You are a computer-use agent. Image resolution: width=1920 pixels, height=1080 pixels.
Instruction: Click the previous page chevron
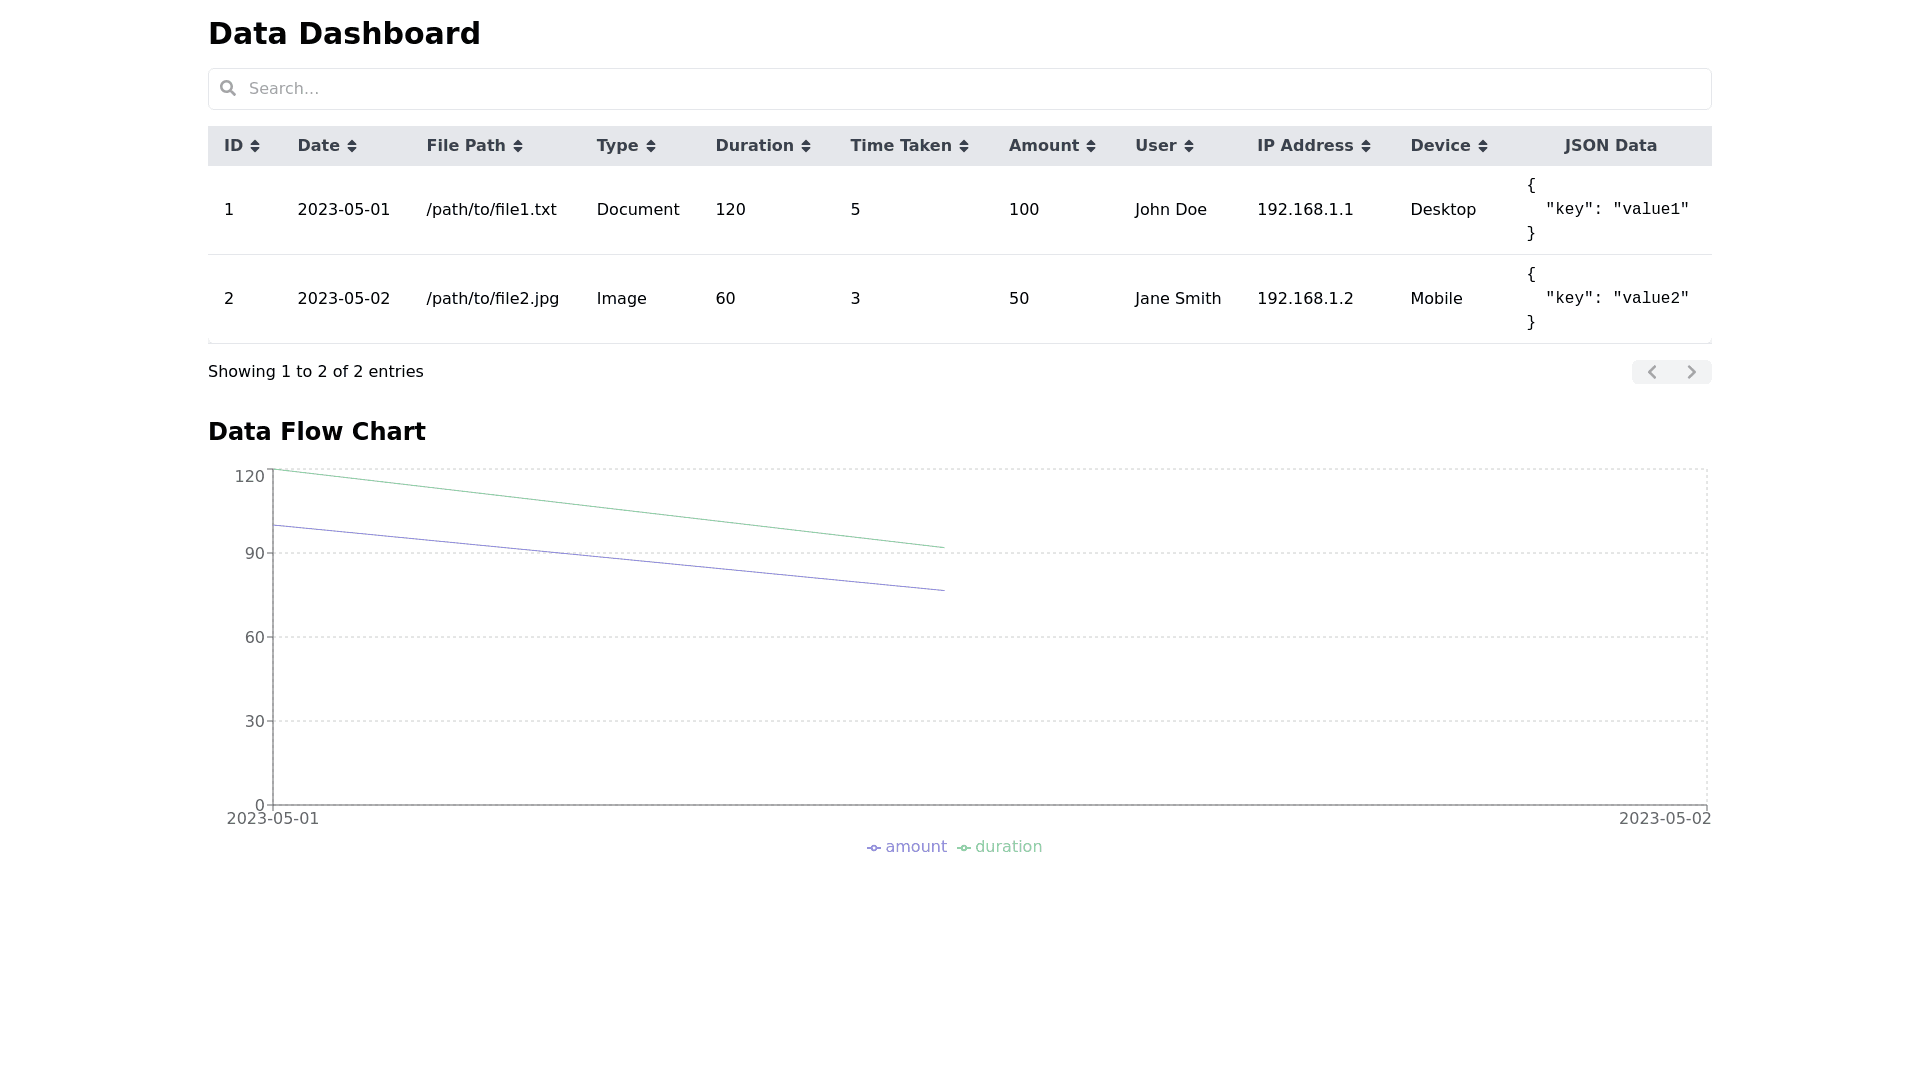coord(1651,371)
